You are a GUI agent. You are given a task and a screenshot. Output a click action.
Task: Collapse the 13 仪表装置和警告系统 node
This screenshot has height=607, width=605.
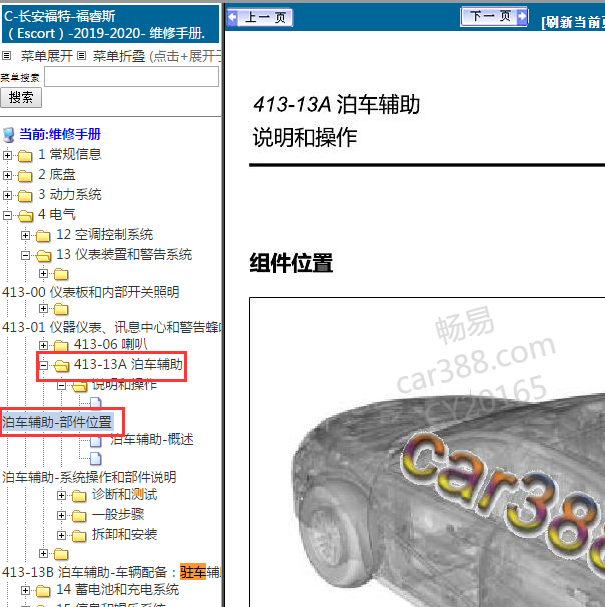[25, 255]
